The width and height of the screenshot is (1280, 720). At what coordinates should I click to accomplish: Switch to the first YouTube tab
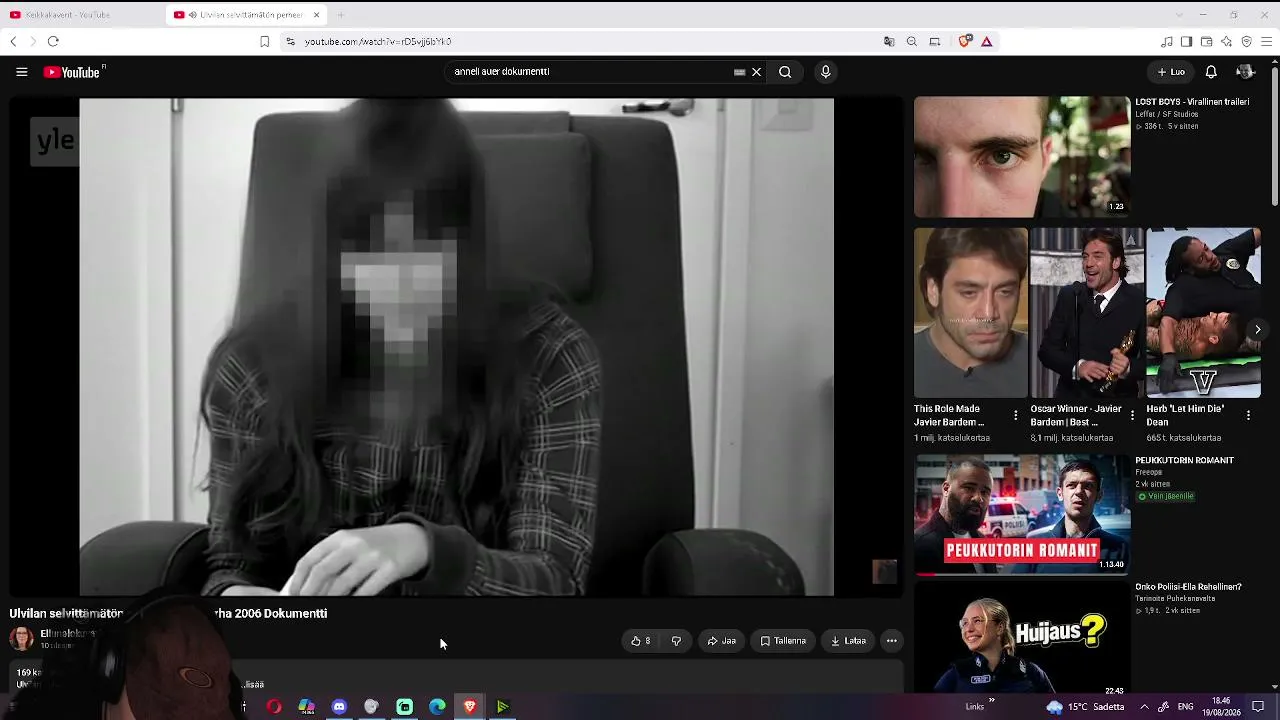[82, 15]
